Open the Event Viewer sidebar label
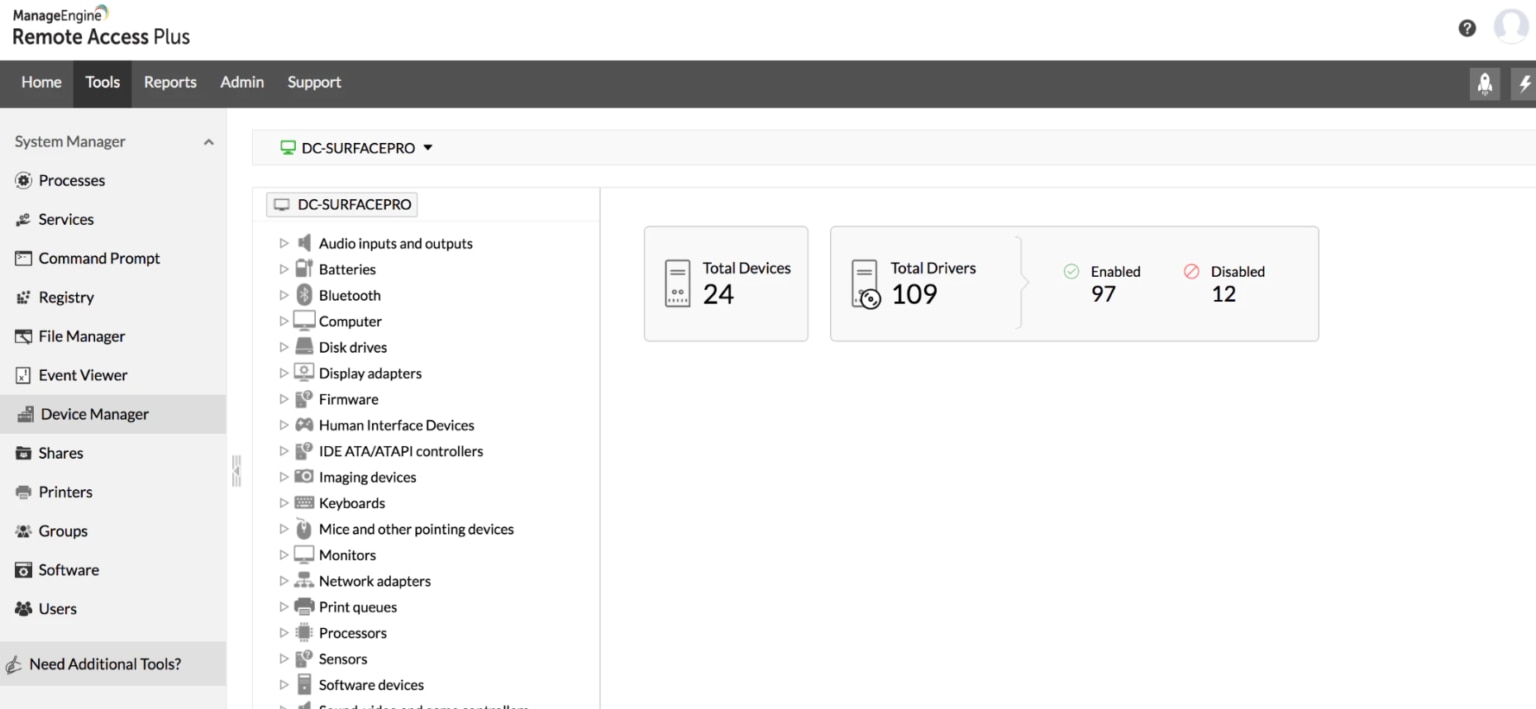The image size is (1536, 709). (83, 375)
